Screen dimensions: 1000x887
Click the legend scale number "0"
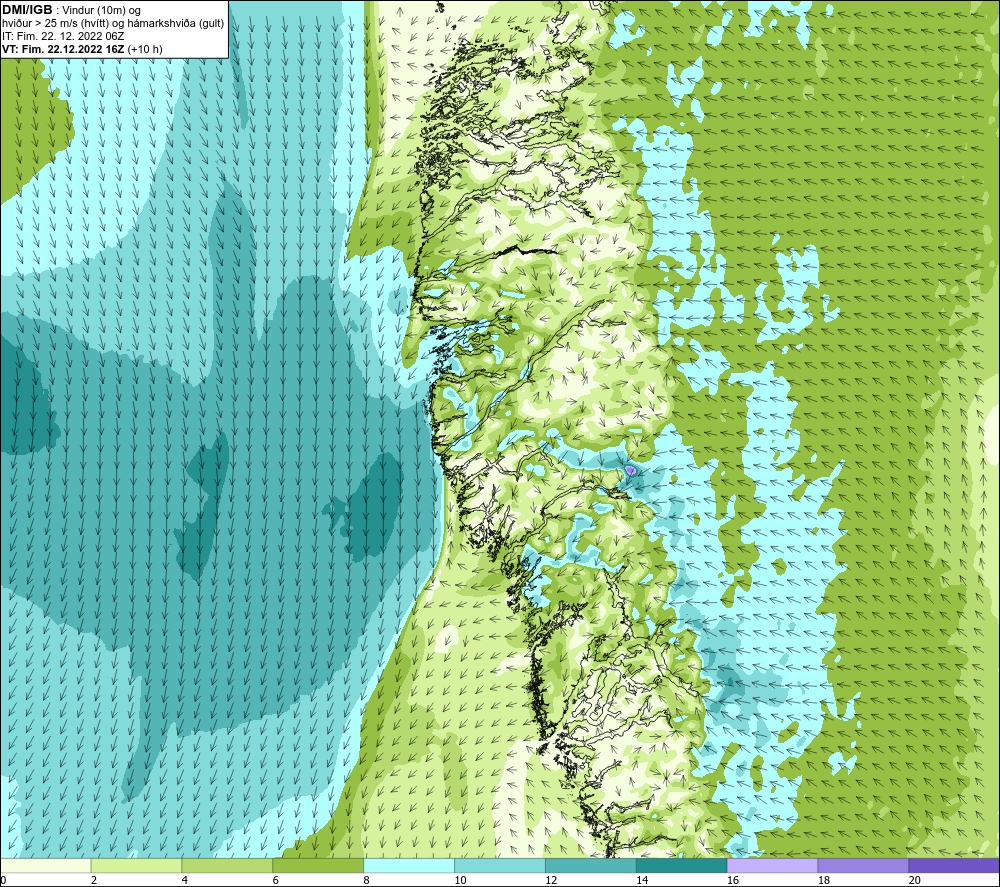click(3, 880)
